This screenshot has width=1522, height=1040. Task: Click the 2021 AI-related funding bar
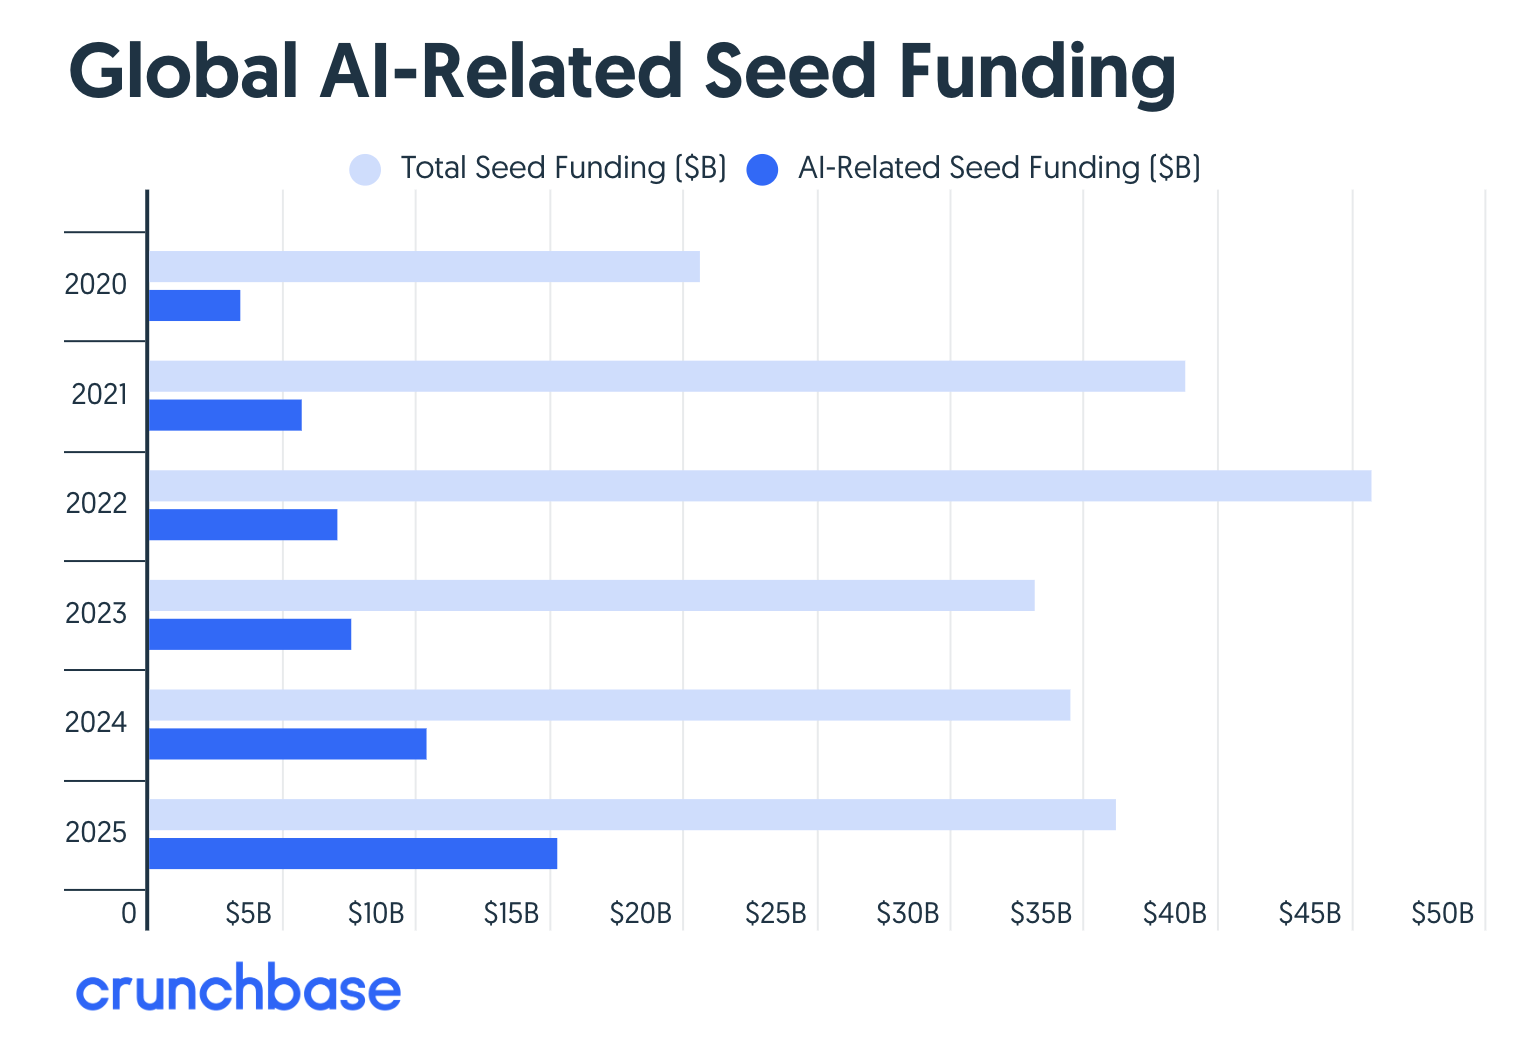click(225, 415)
